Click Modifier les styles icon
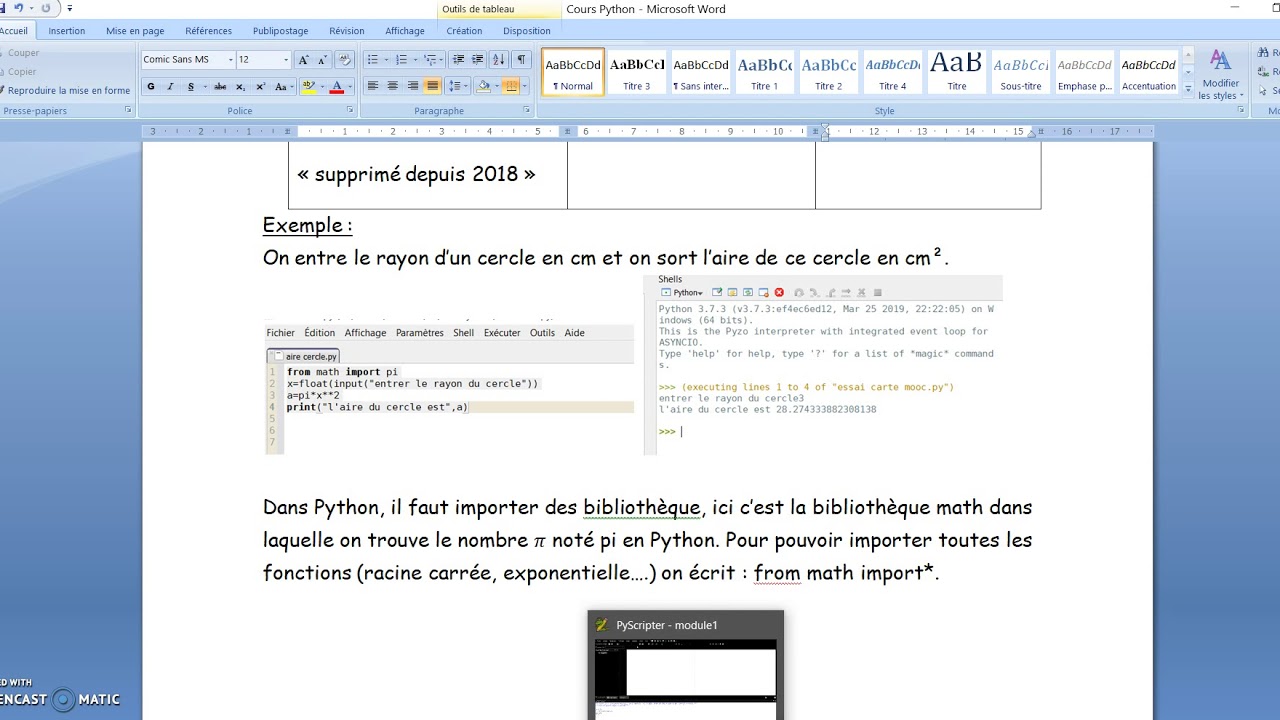The image size is (1280, 720). click(1220, 75)
